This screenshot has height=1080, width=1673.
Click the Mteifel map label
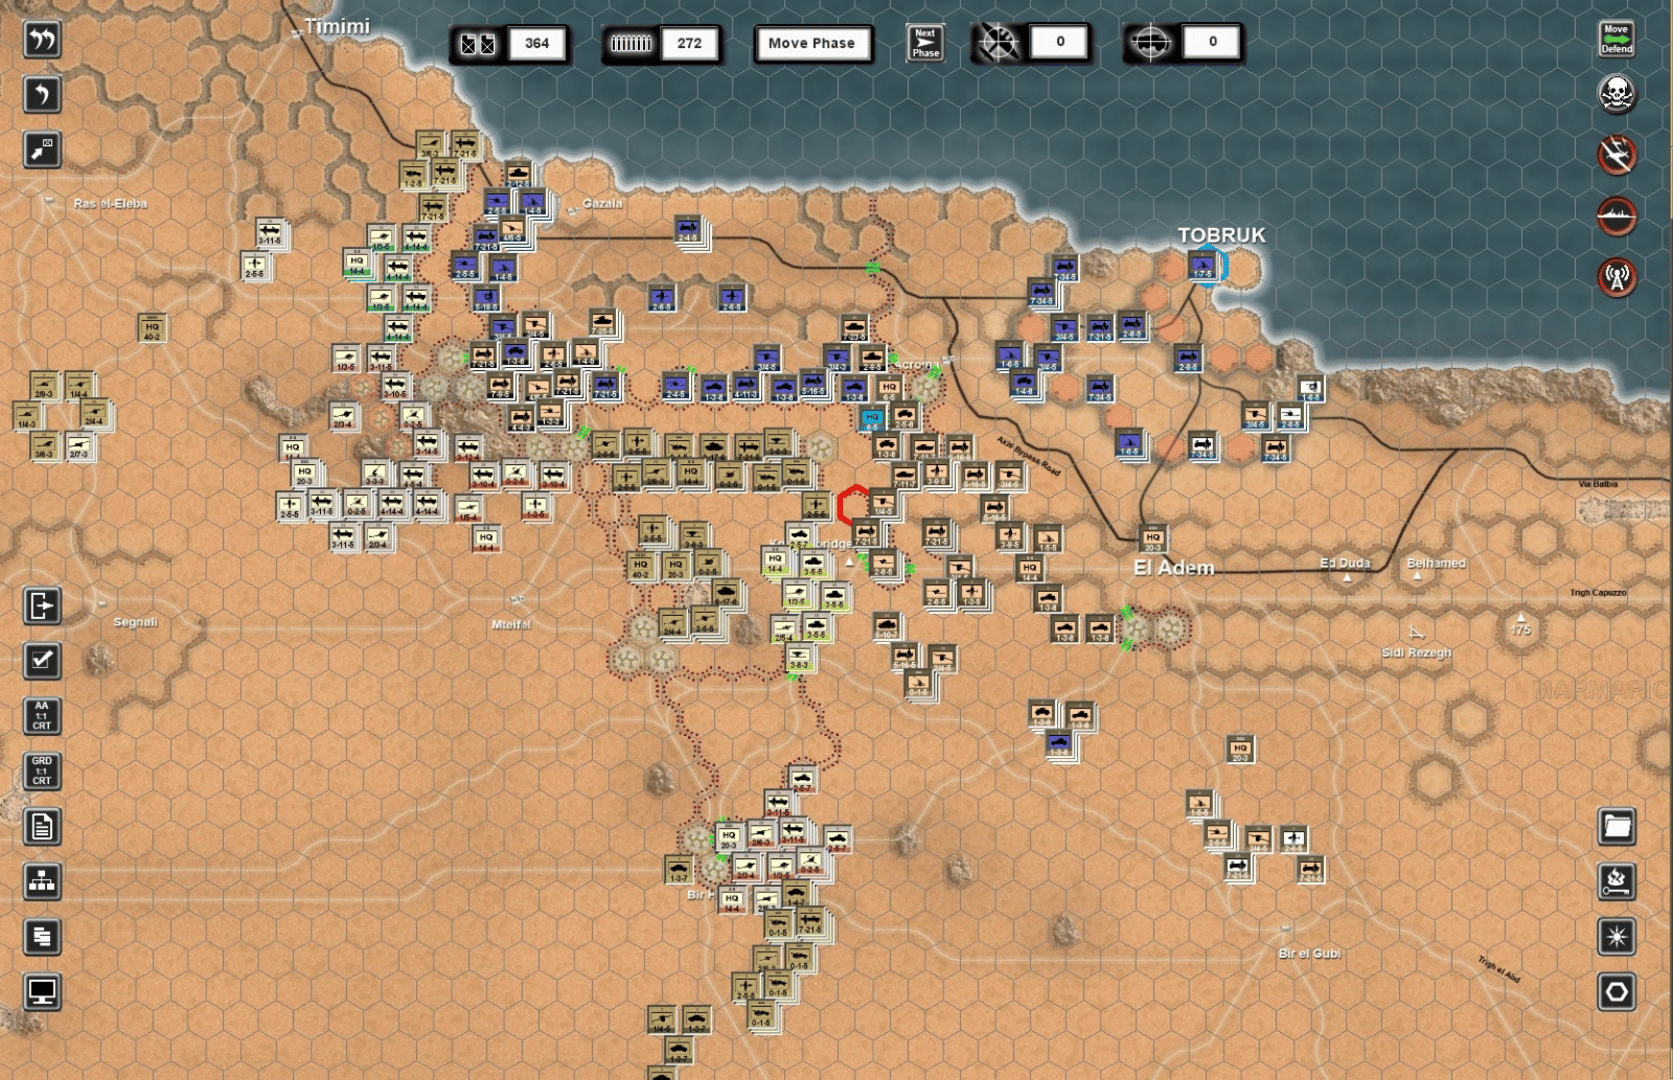(x=511, y=624)
